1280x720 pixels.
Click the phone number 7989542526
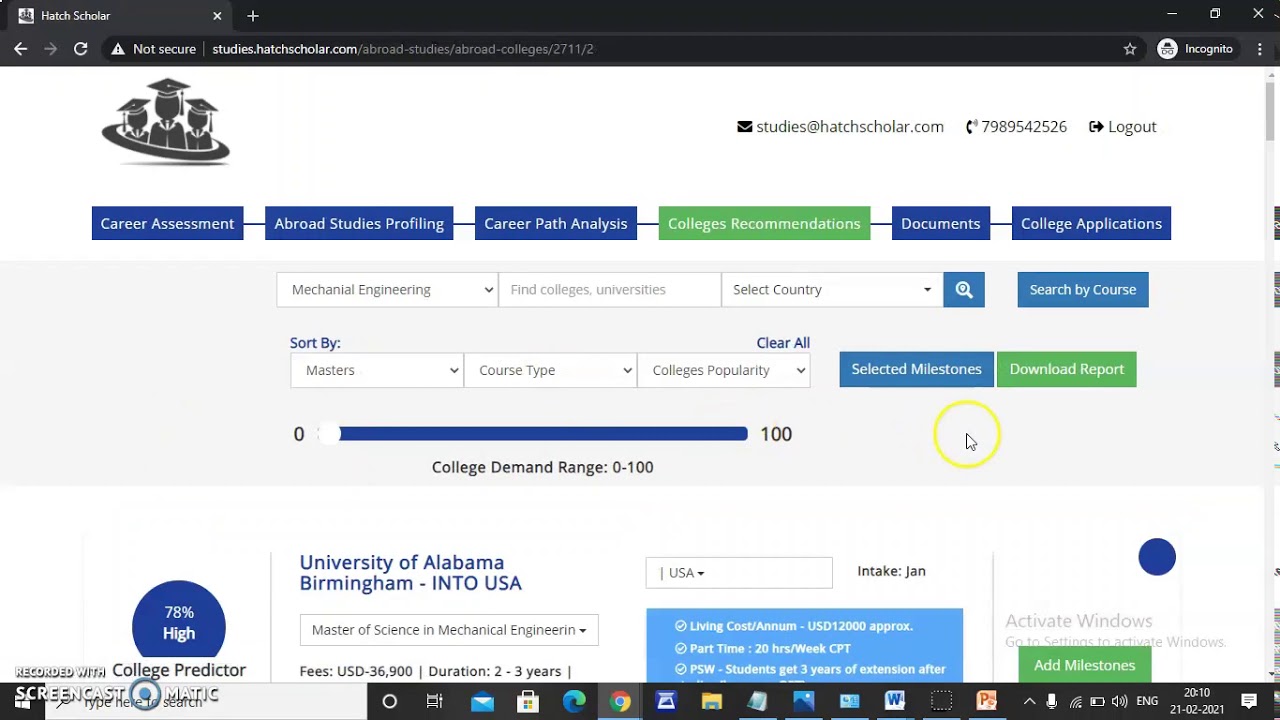[1016, 126]
